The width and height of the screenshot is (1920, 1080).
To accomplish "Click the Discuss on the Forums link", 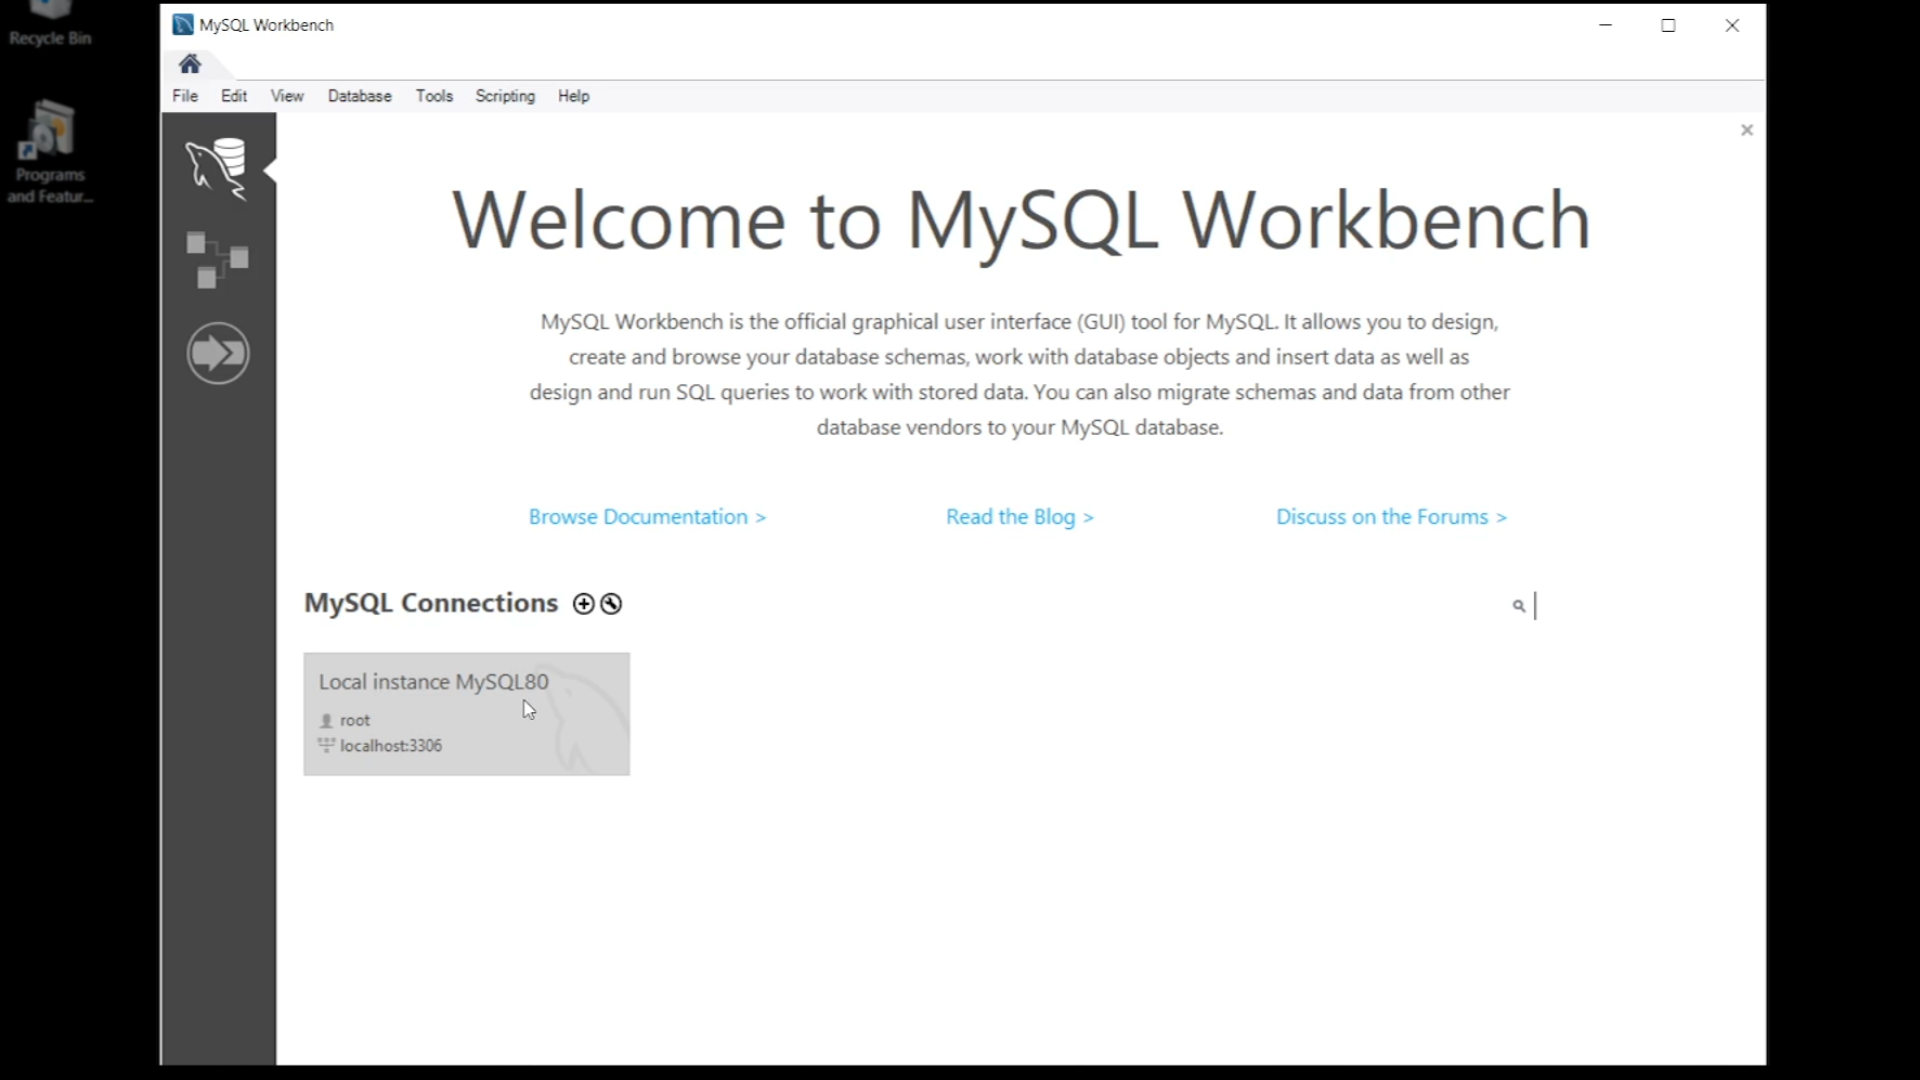I will pos(1390,517).
